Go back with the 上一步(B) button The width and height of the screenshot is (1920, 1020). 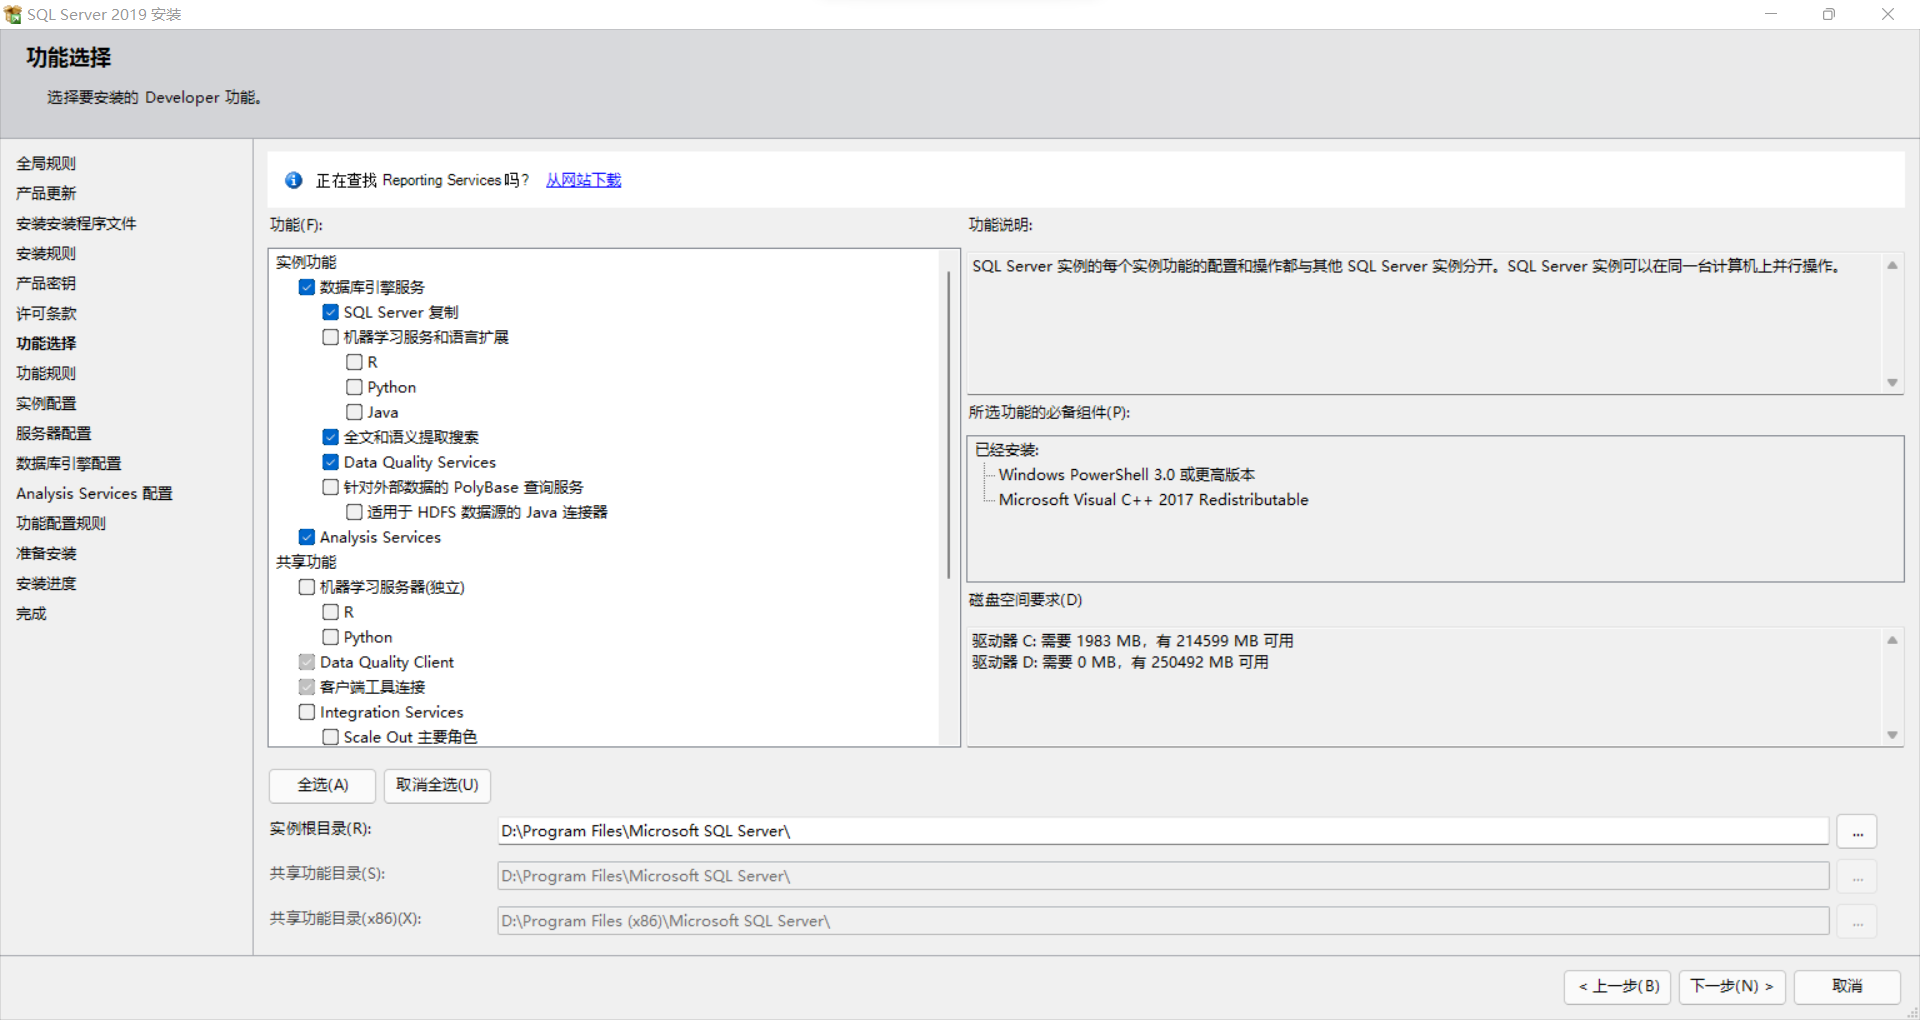pos(1618,987)
